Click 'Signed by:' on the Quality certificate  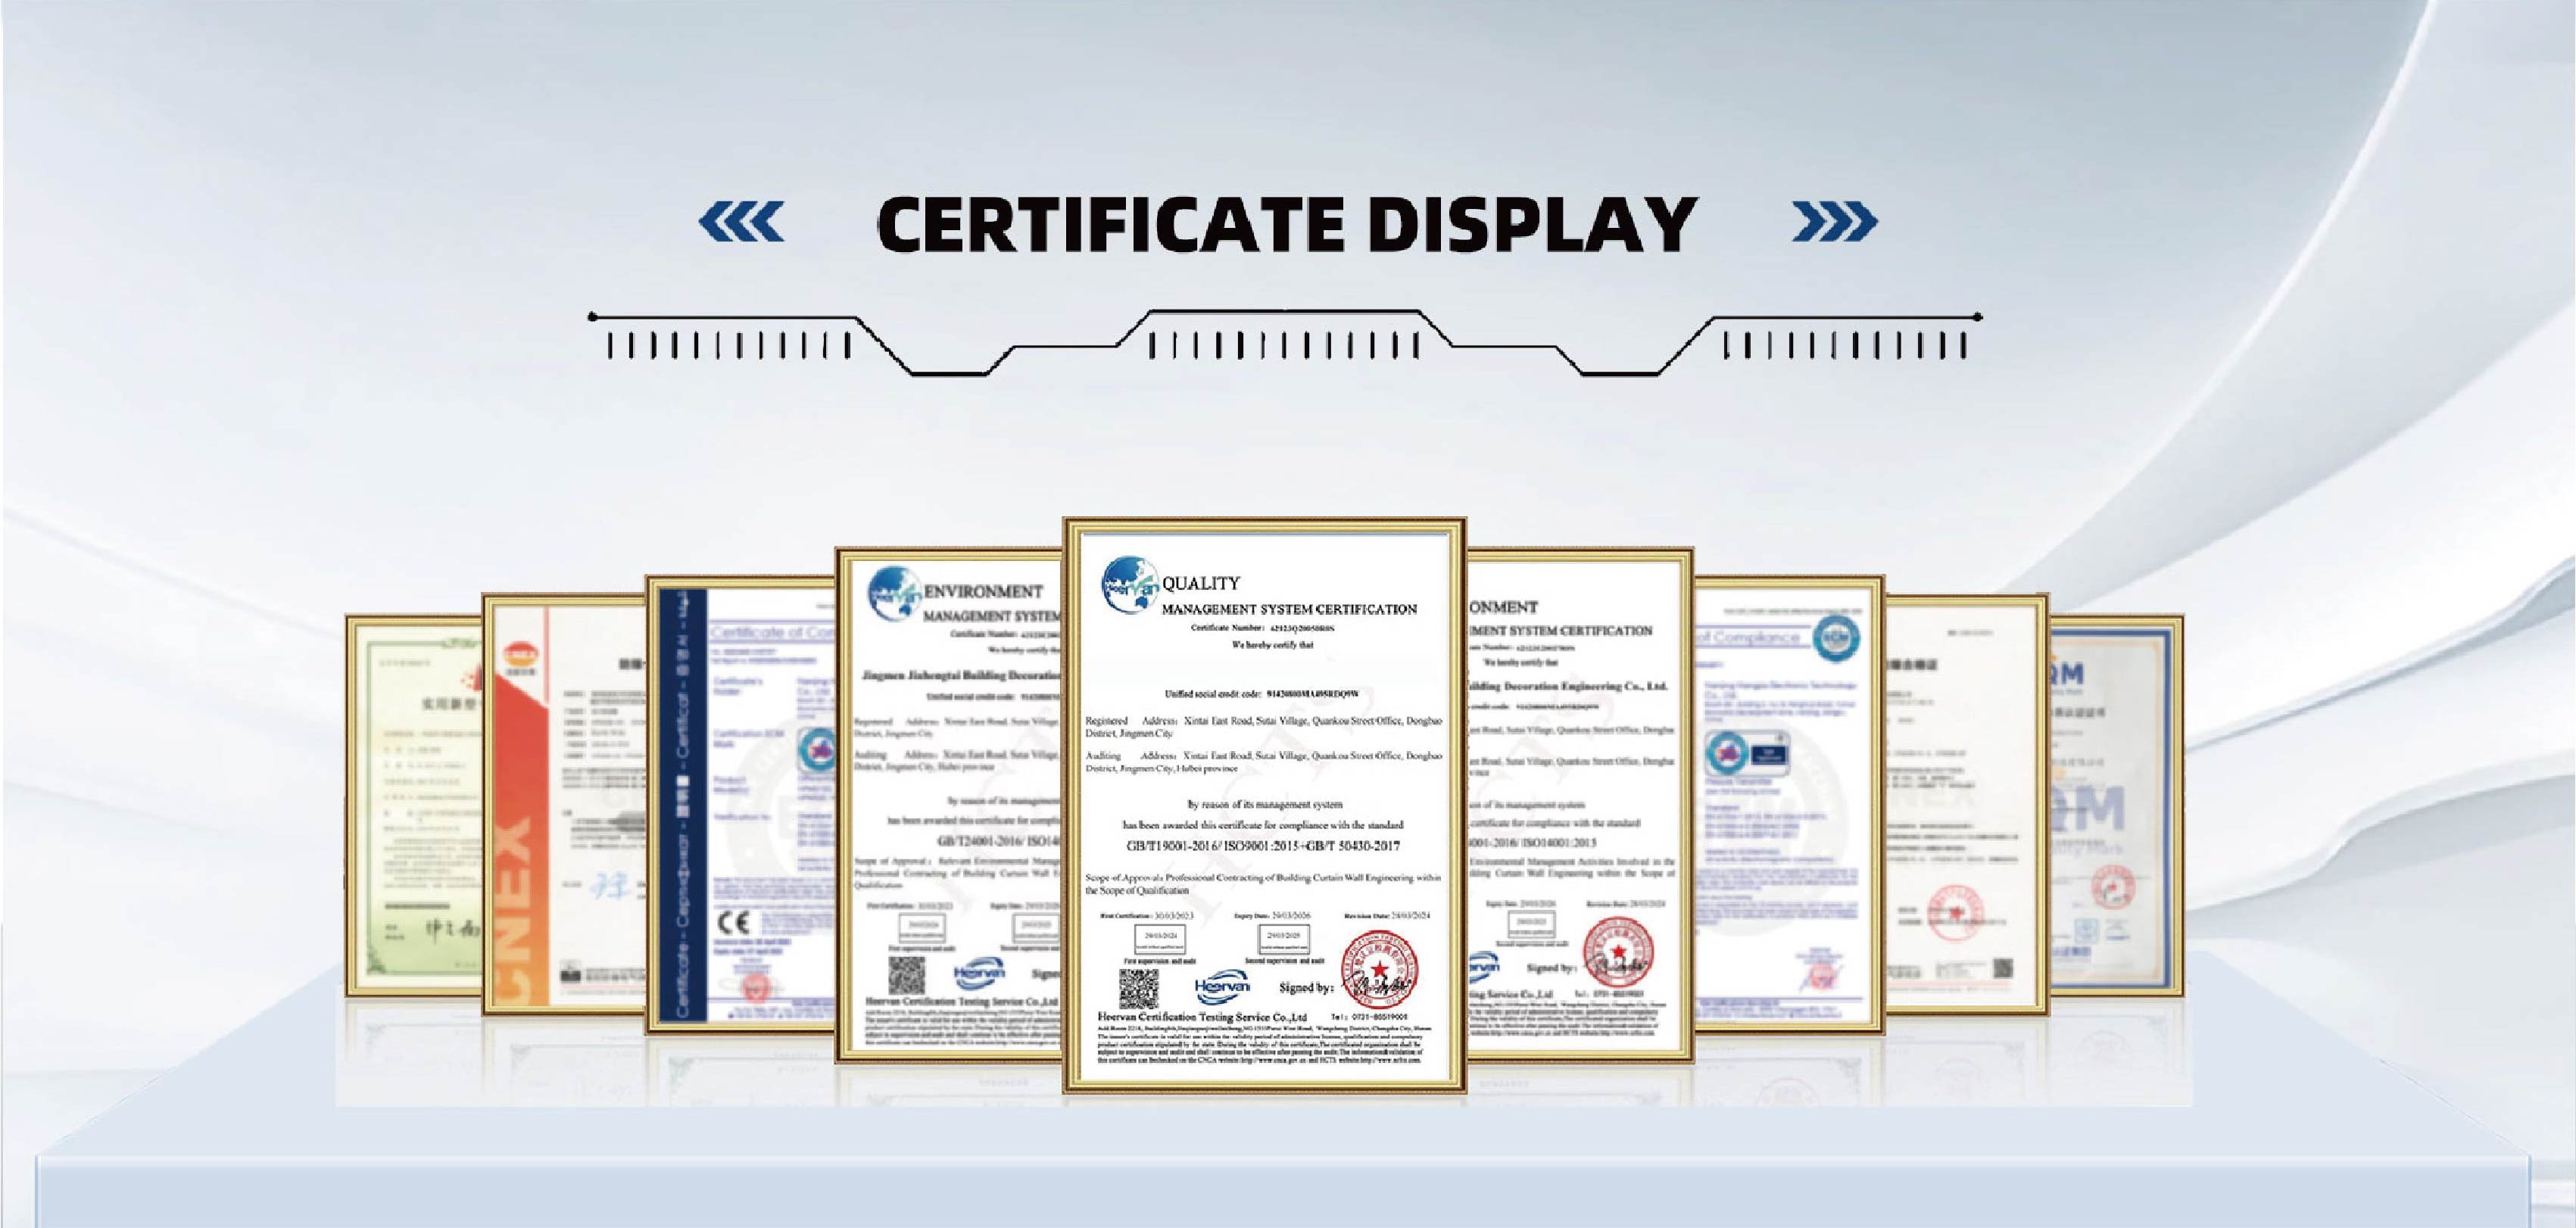click(x=1307, y=988)
